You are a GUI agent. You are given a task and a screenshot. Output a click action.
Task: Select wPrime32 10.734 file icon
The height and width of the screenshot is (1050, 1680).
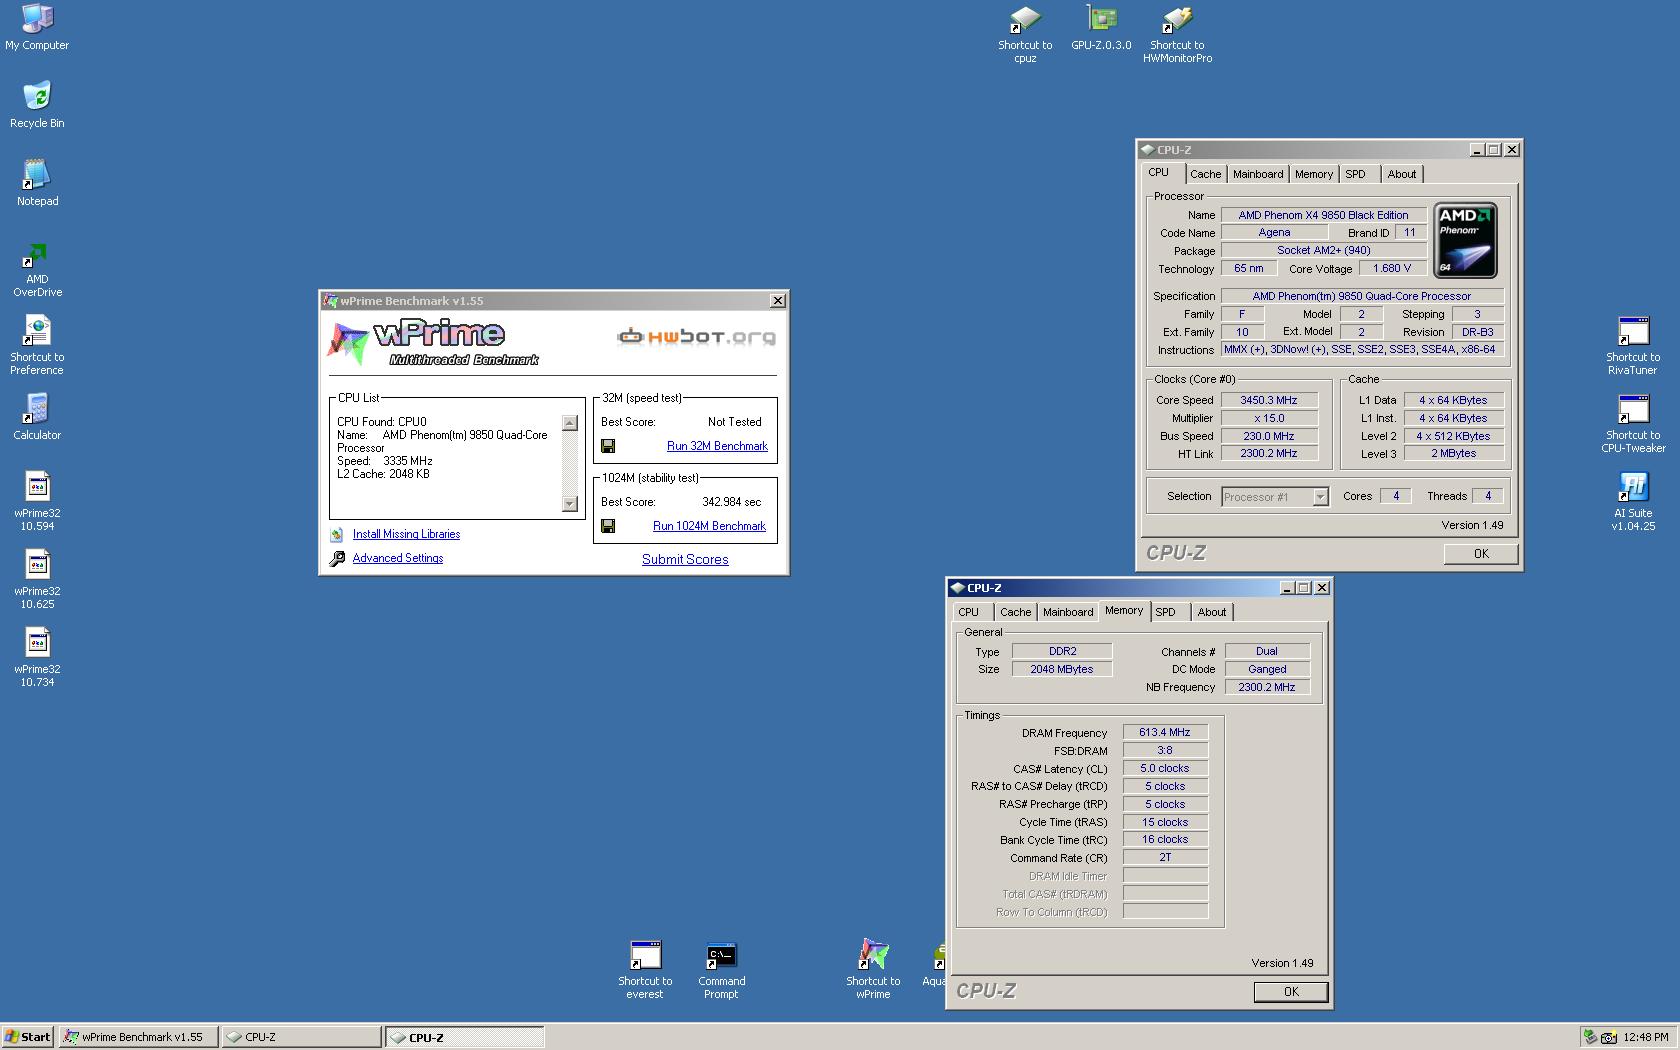point(37,657)
